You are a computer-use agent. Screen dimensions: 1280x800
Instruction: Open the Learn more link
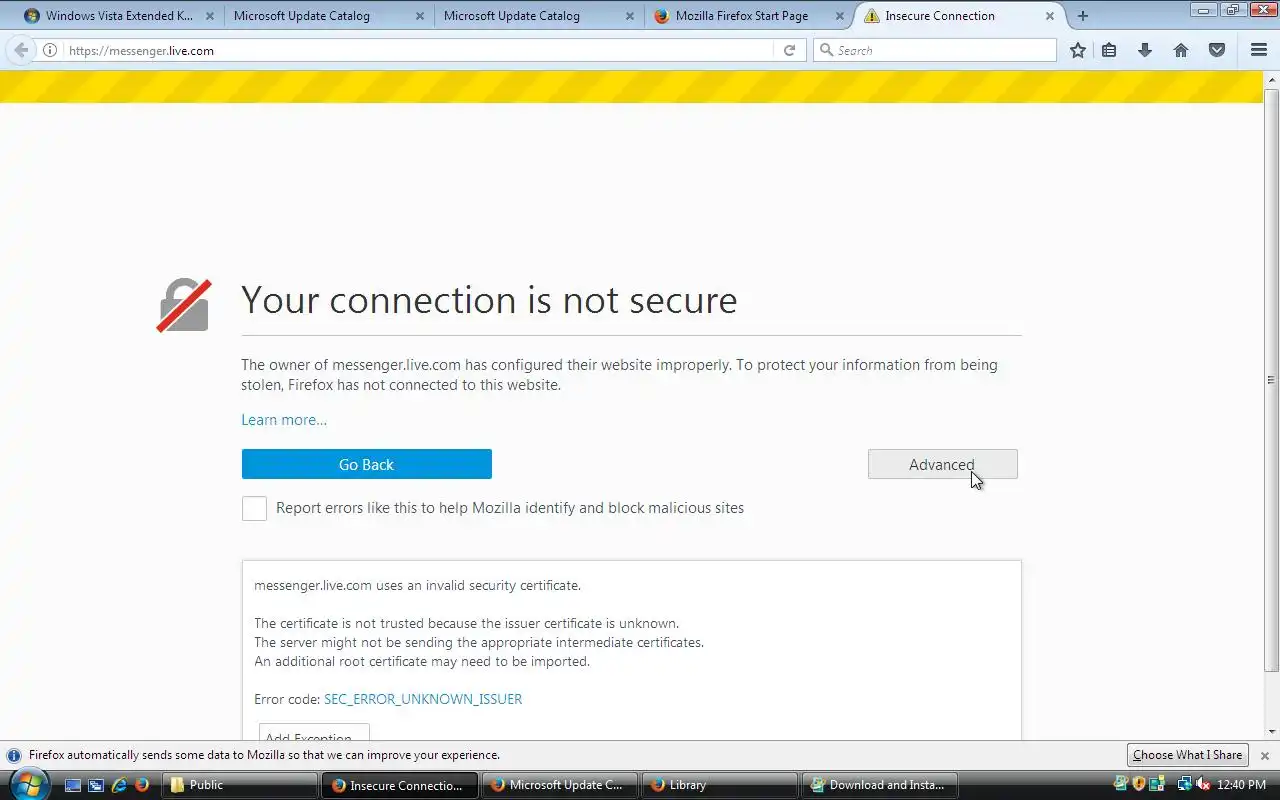[284, 420]
